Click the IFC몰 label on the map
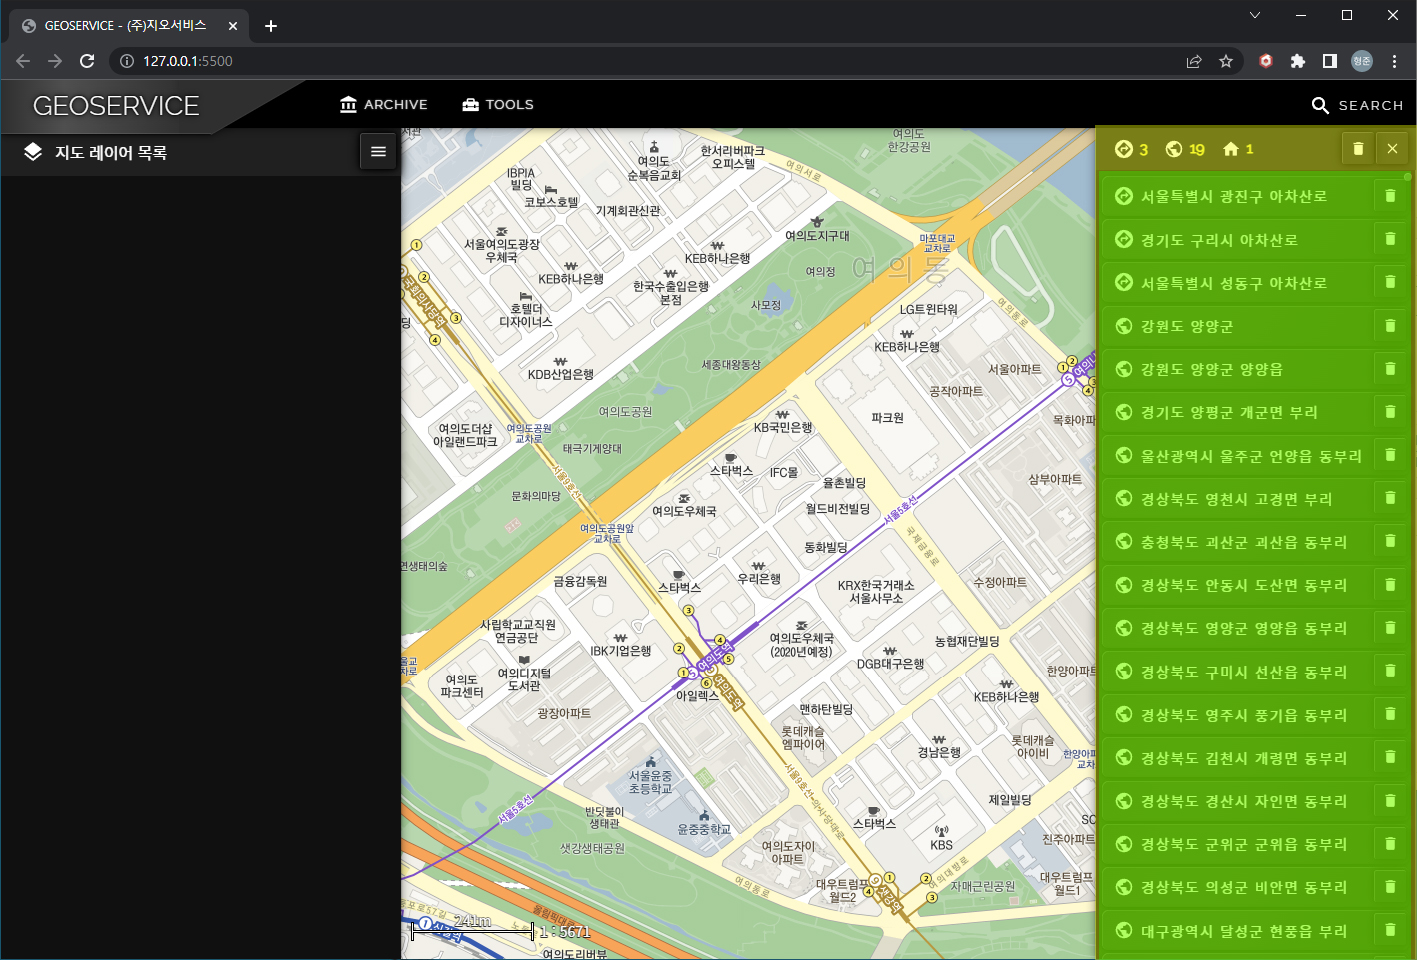1417x960 pixels. pyautogui.click(x=784, y=472)
